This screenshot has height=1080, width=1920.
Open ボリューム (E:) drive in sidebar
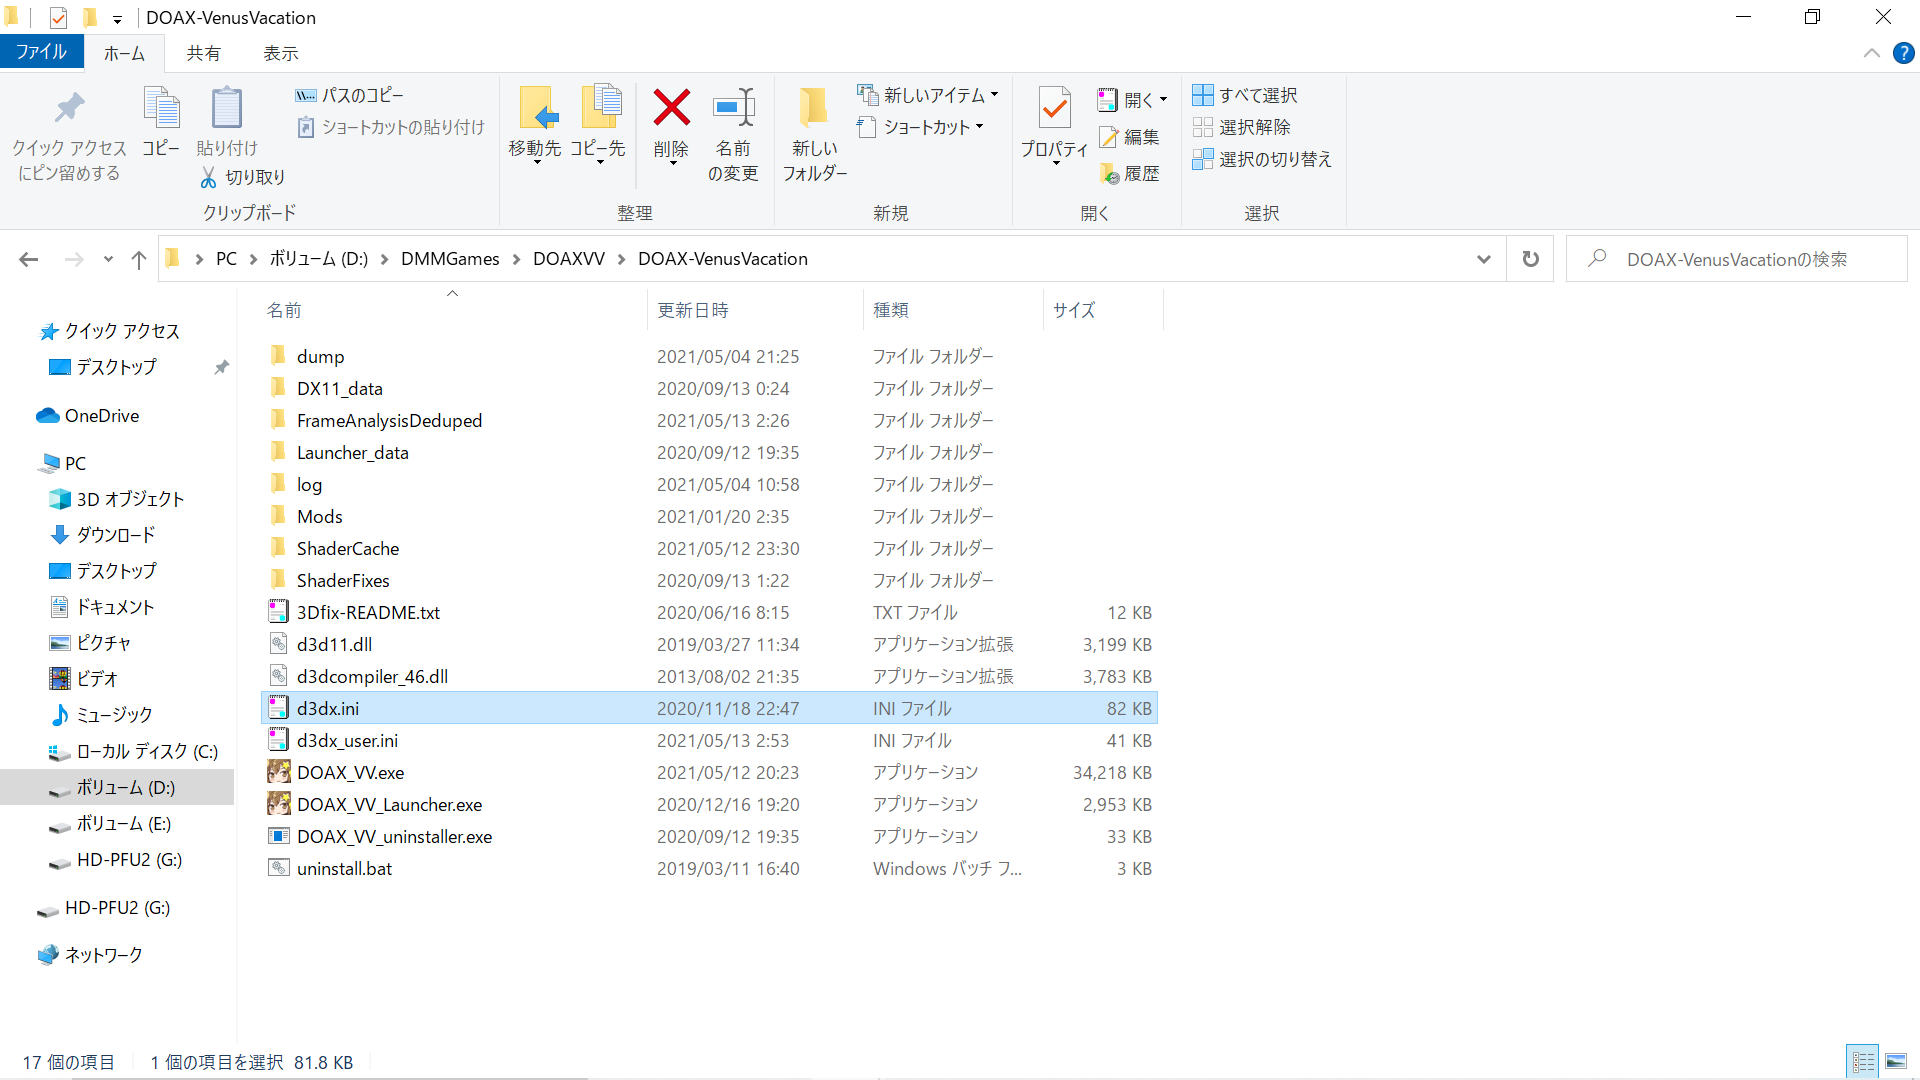tap(111, 824)
